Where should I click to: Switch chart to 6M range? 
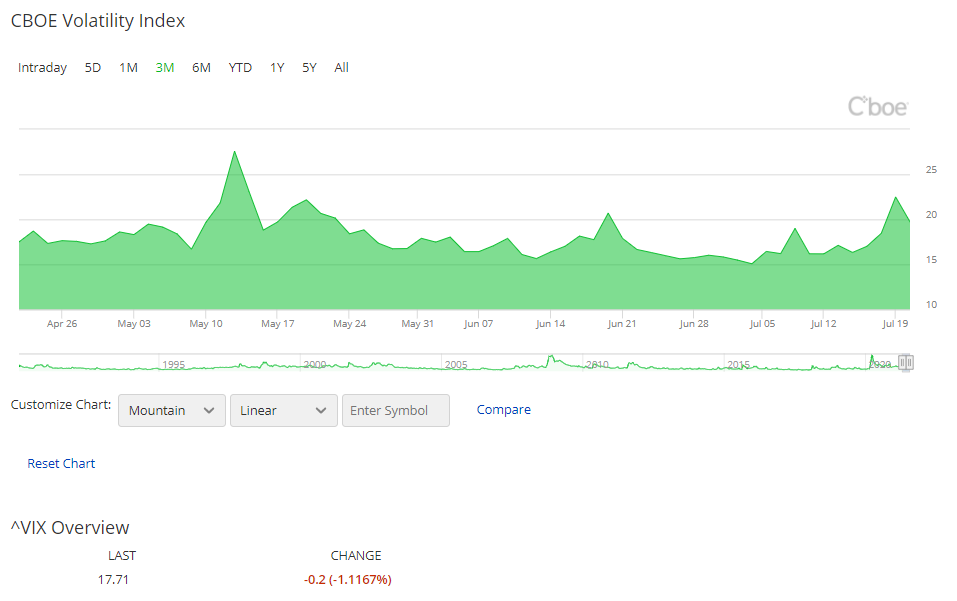pos(201,68)
